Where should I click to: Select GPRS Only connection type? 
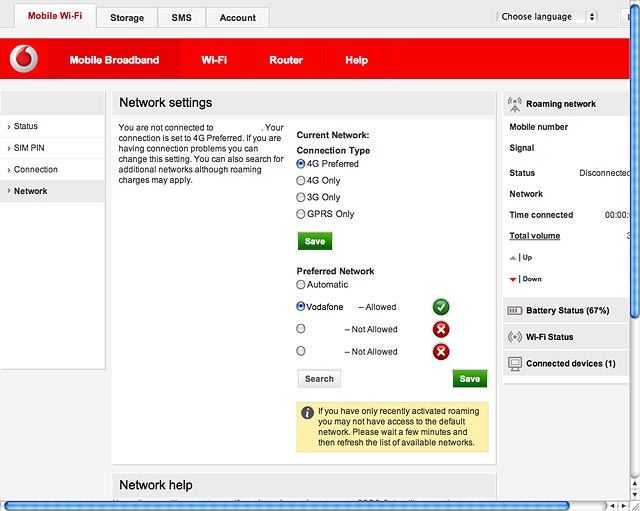(x=301, y=214)
